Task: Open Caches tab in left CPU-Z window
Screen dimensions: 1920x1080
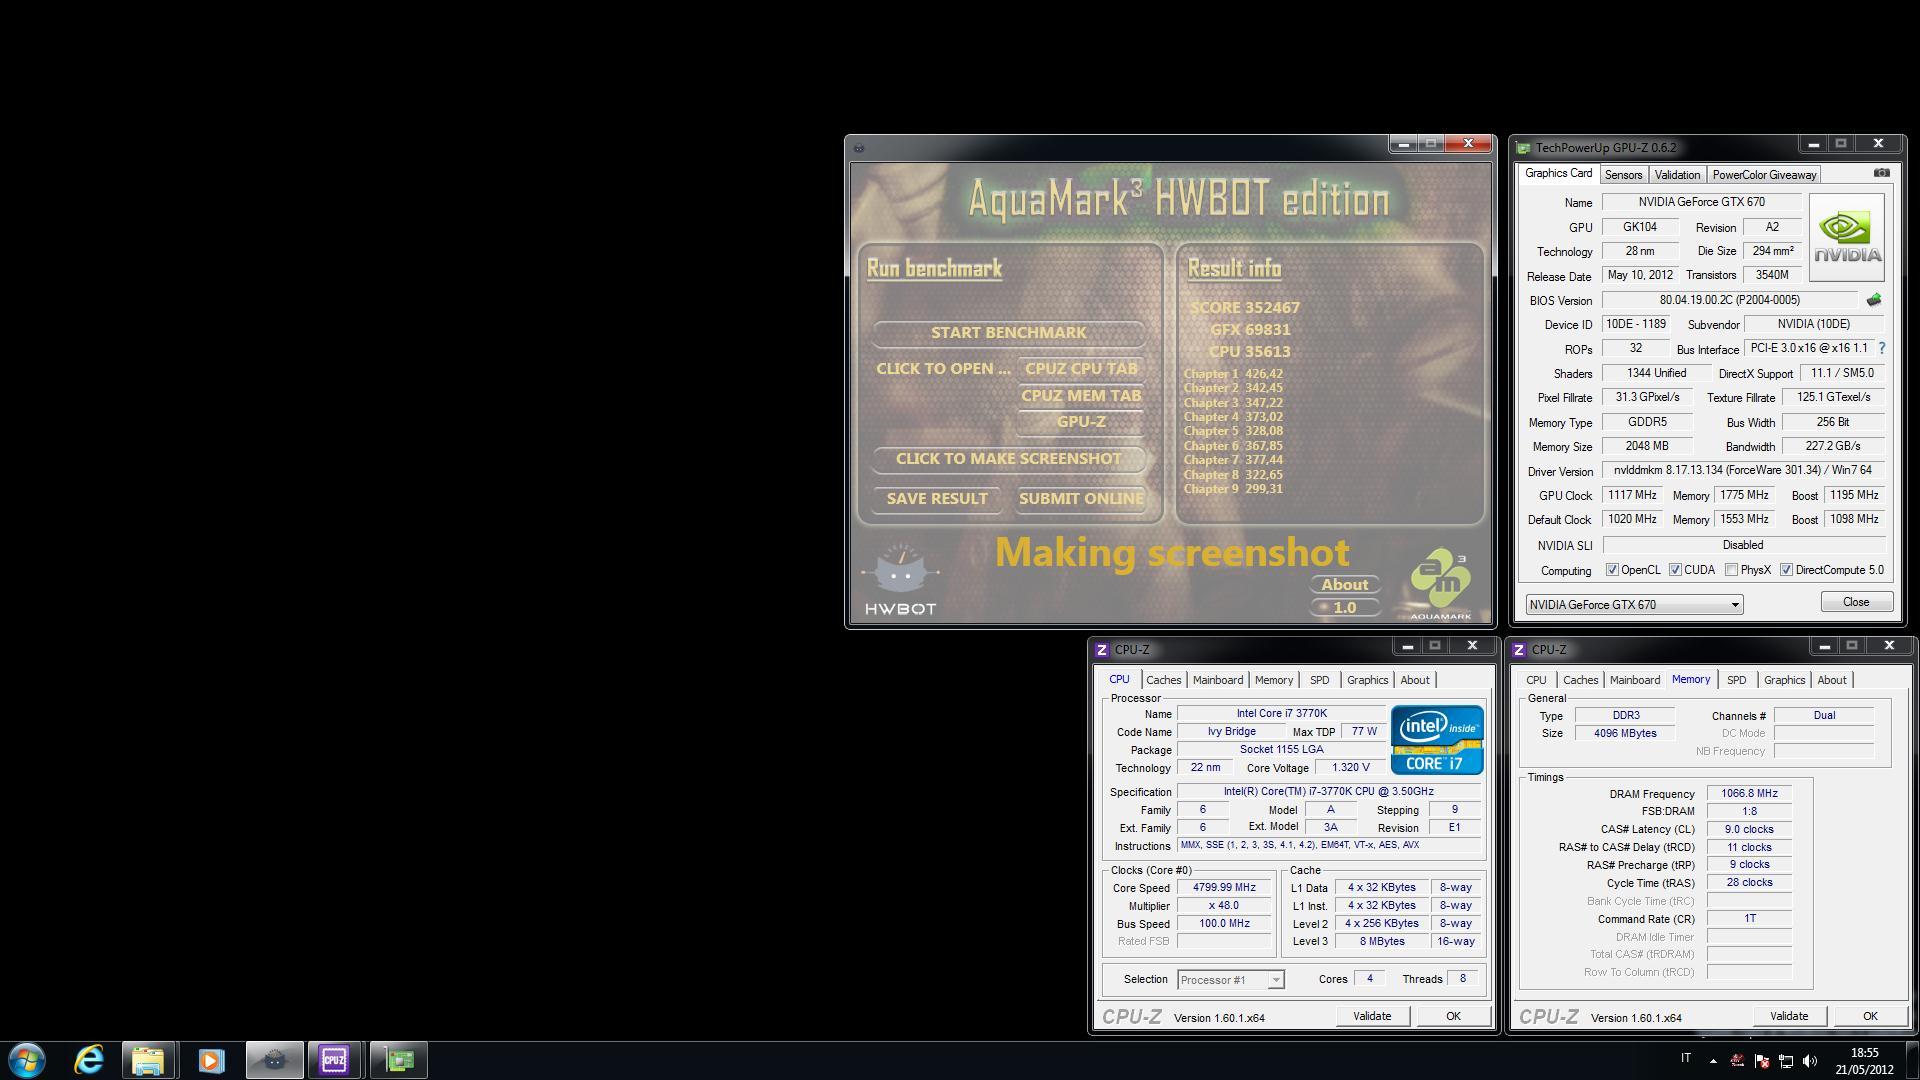Action: (x=1163, y=680)
